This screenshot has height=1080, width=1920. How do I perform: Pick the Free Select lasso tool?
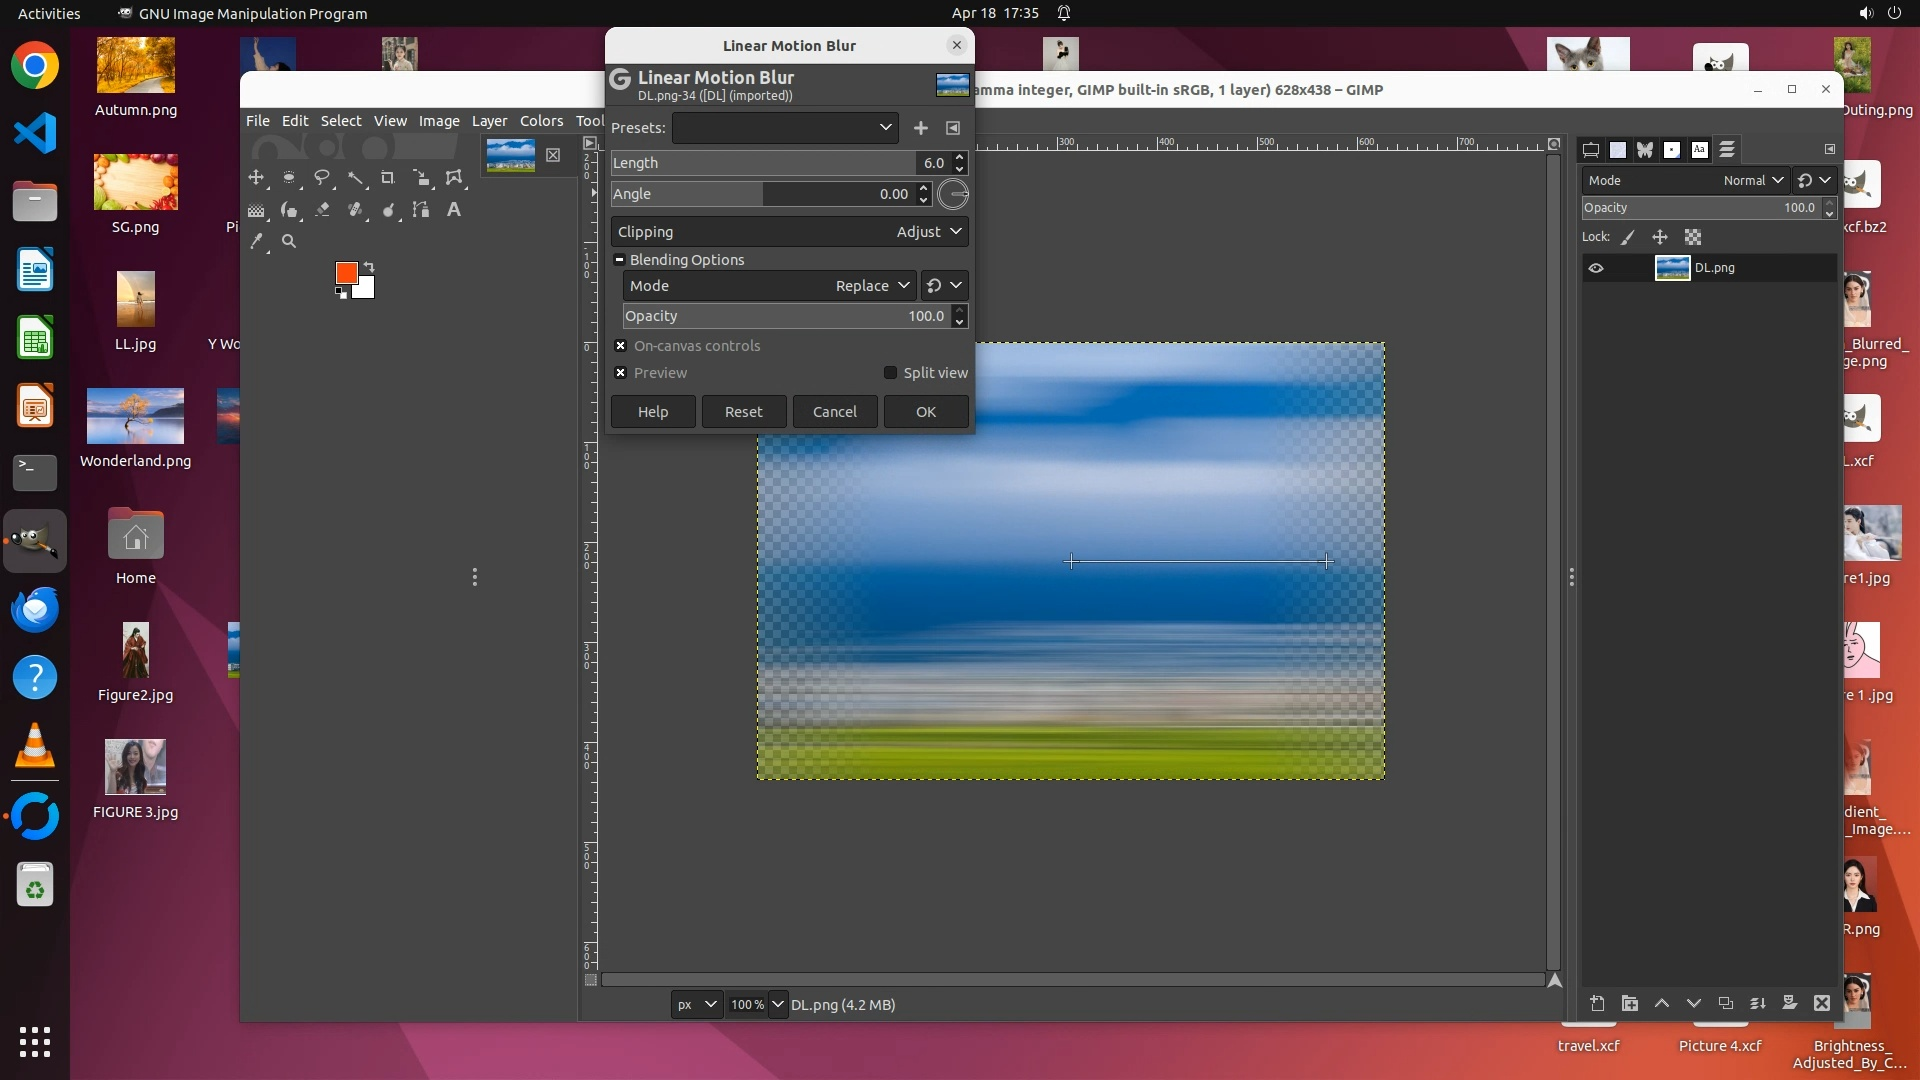tap(321, 178)
